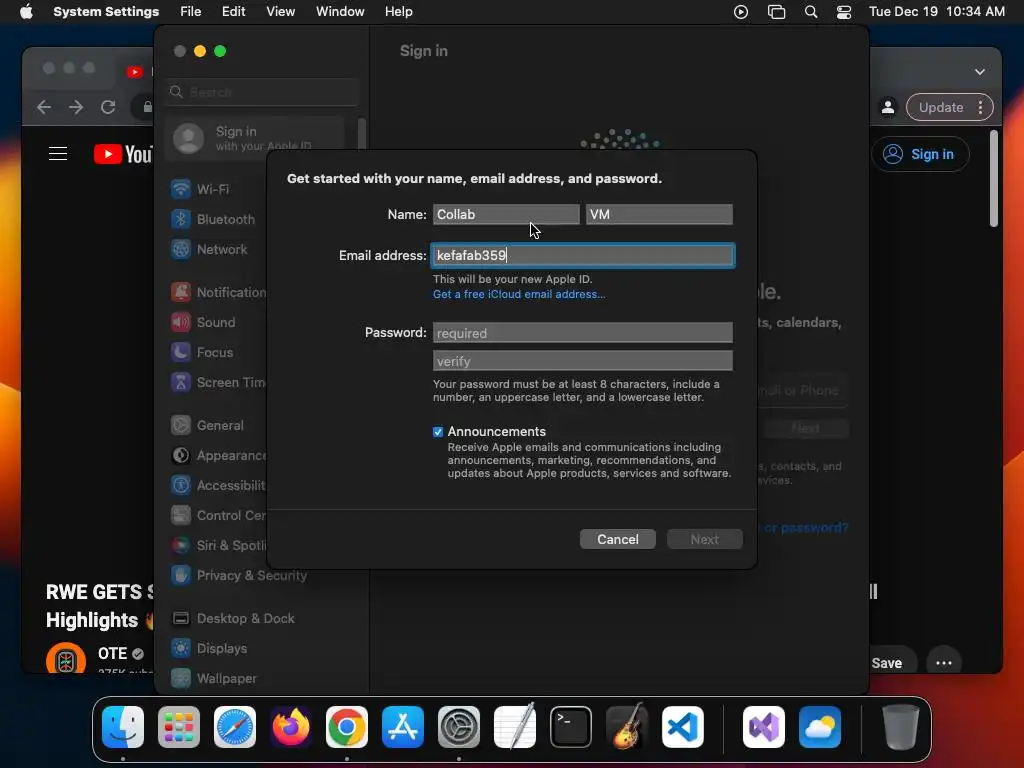The image size is (1024, 768).
Task: Open Siri & Spotlight settings icon
Action: (x=181, y=545)
